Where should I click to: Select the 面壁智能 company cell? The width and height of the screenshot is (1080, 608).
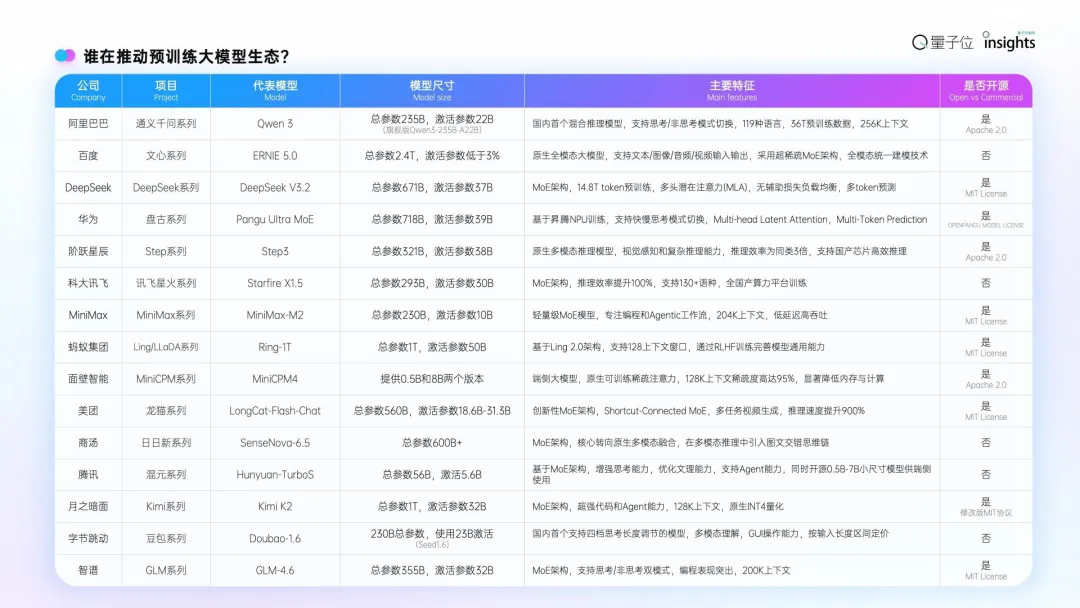coord(88,379)
